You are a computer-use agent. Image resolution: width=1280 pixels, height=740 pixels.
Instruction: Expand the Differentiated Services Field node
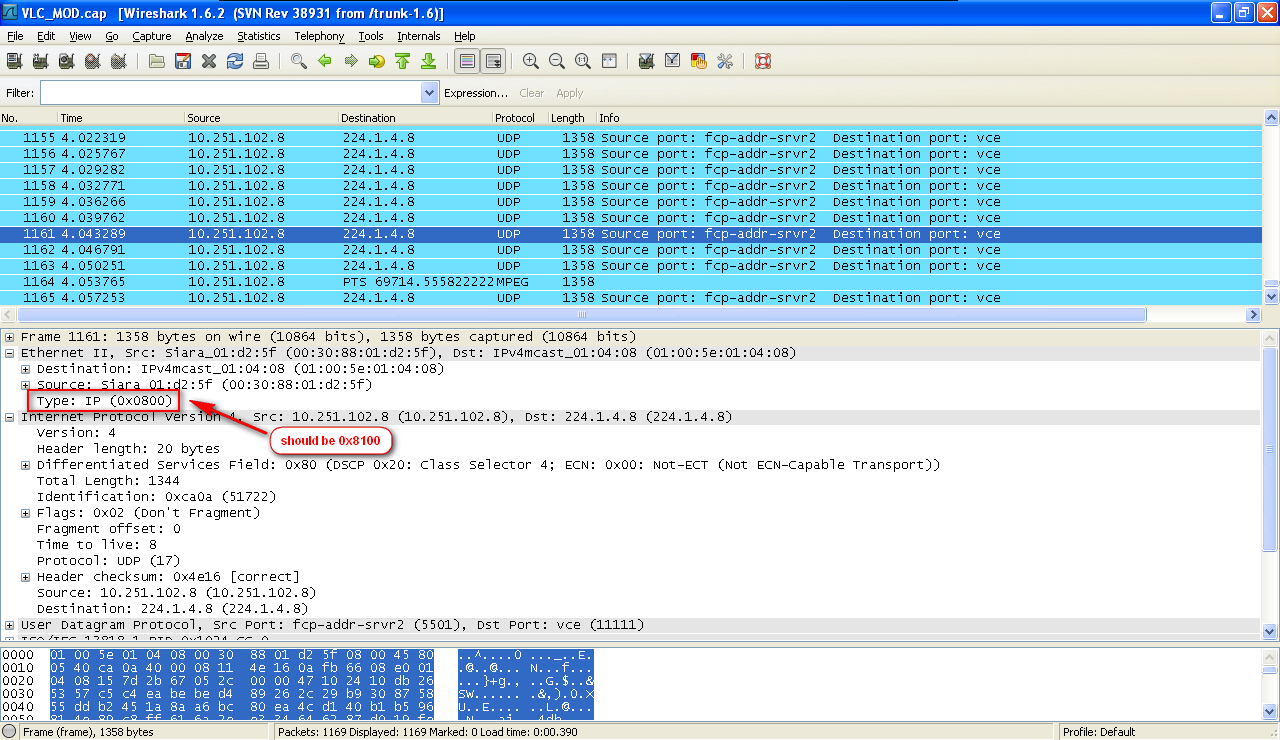pos(26,465)
